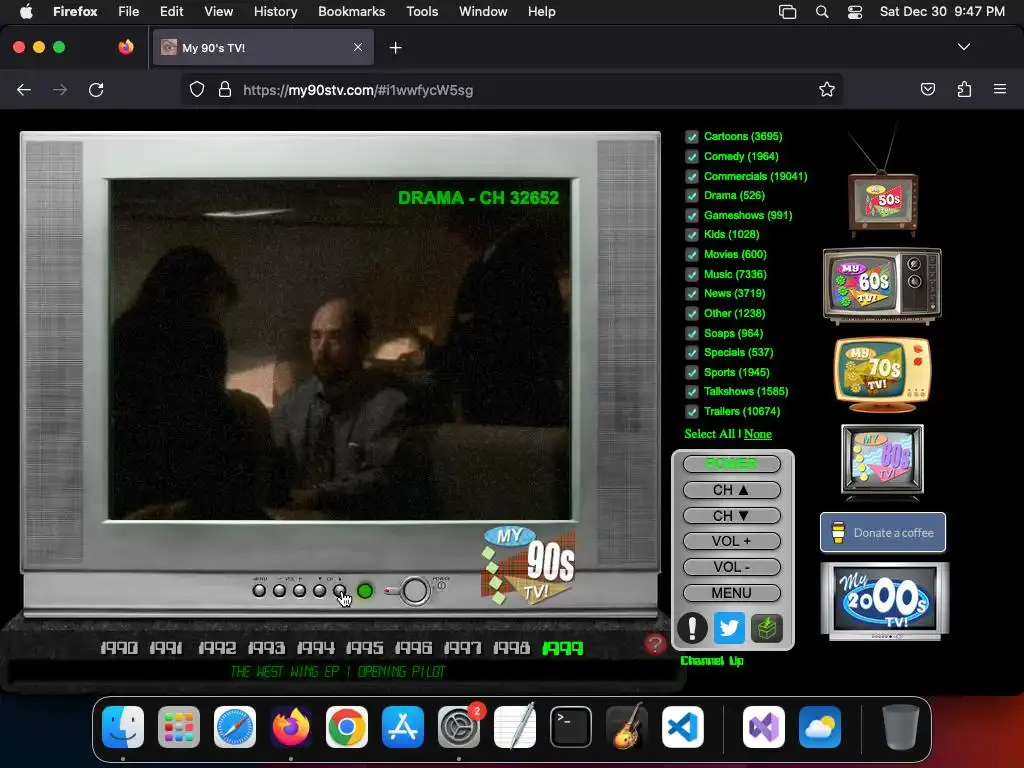Click Select All categories link

710,434
